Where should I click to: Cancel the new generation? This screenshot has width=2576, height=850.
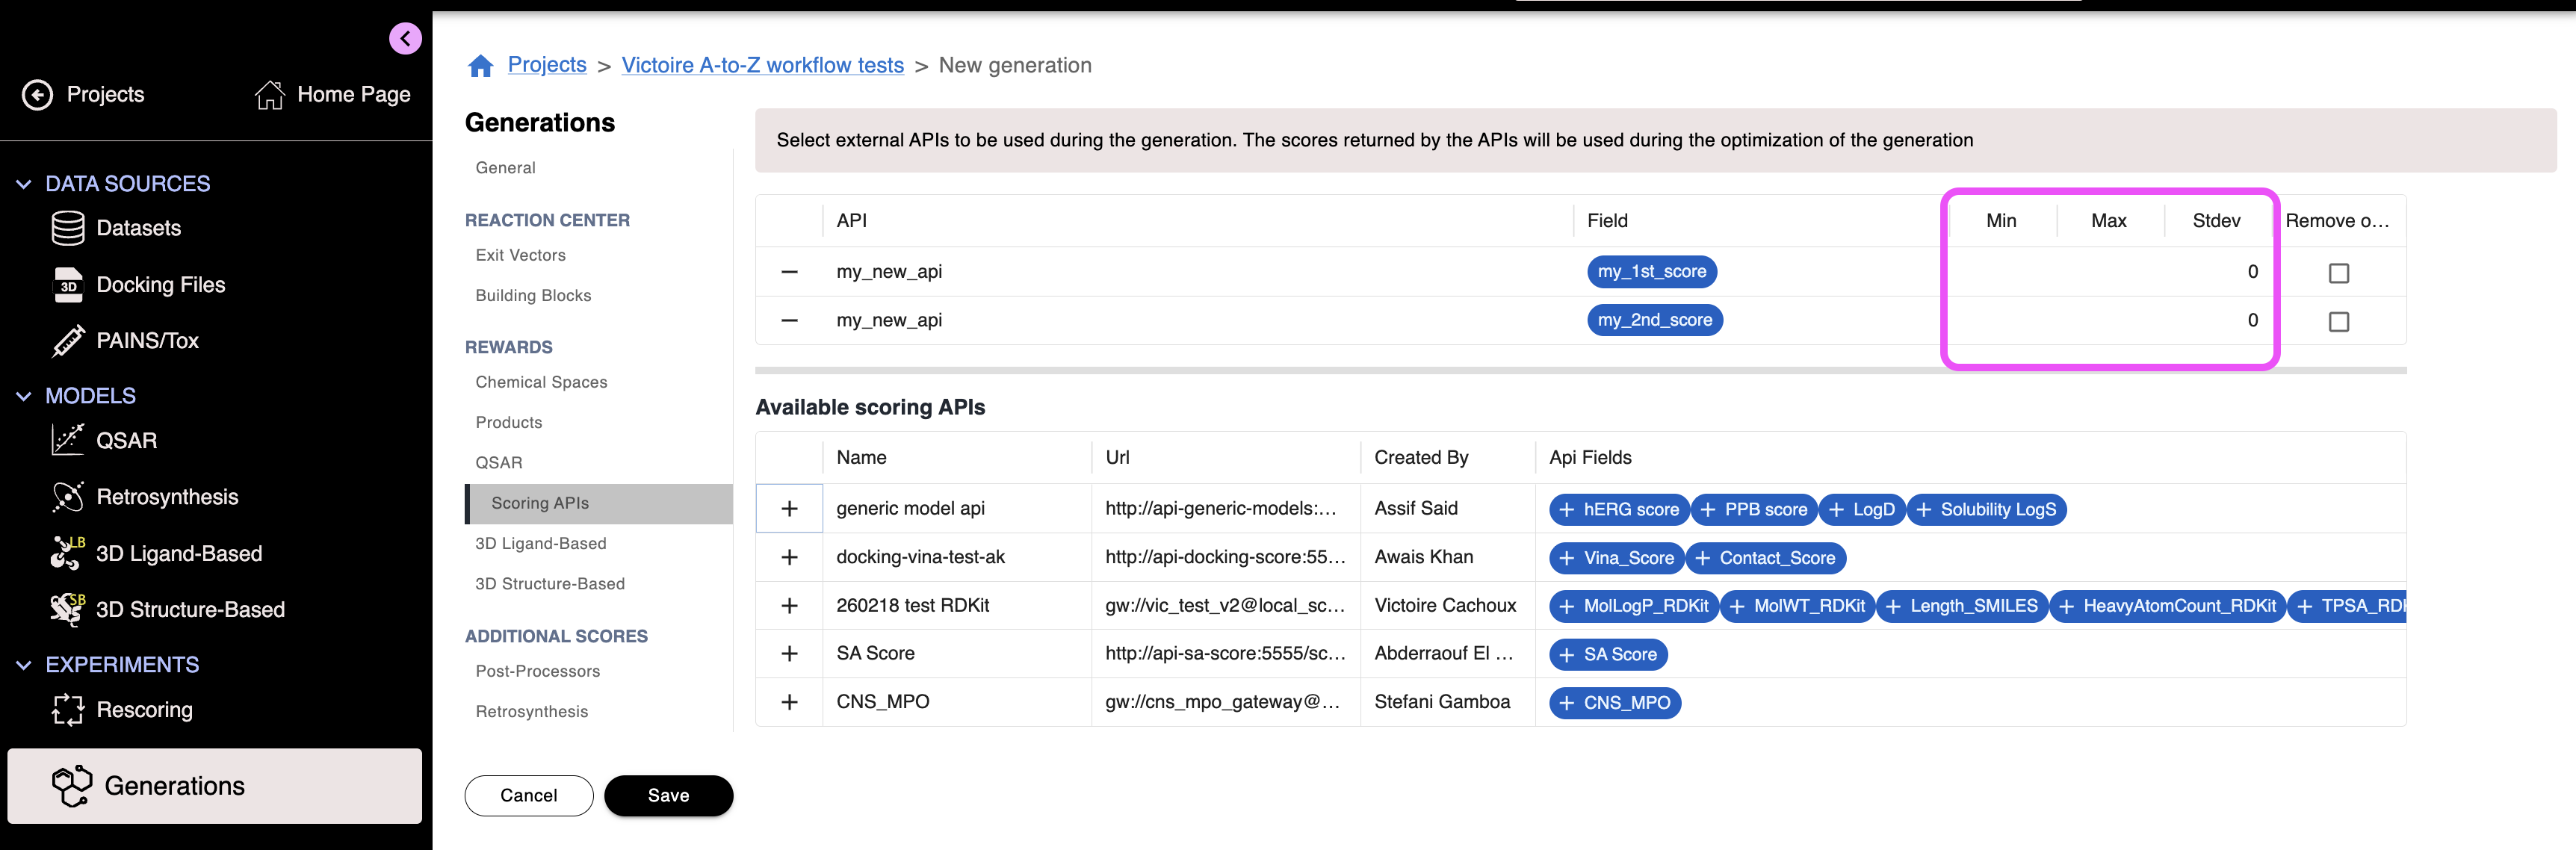tap(529, 796)
